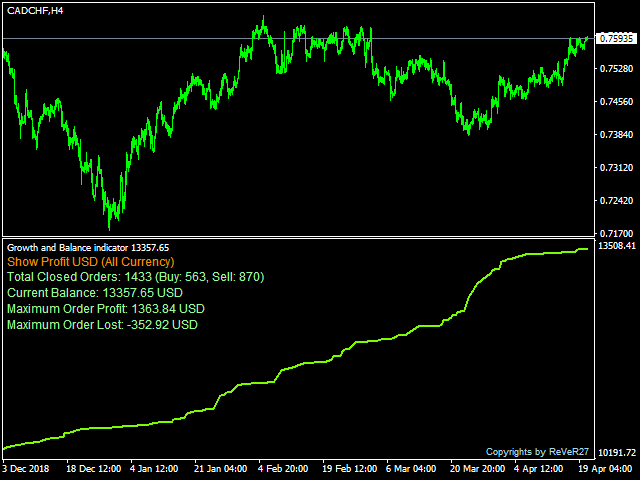Click the 19 Feb 12:00 time label
The image size is (640, 480).
(349, 469)
